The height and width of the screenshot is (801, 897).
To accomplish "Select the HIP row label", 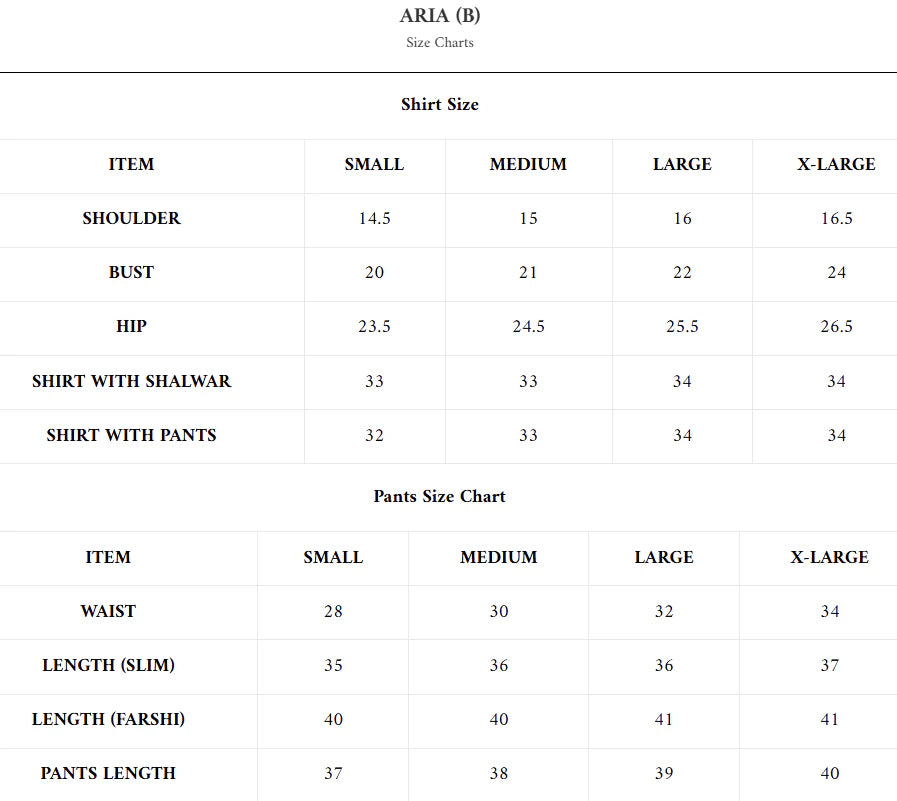I will tap(132, 326).
